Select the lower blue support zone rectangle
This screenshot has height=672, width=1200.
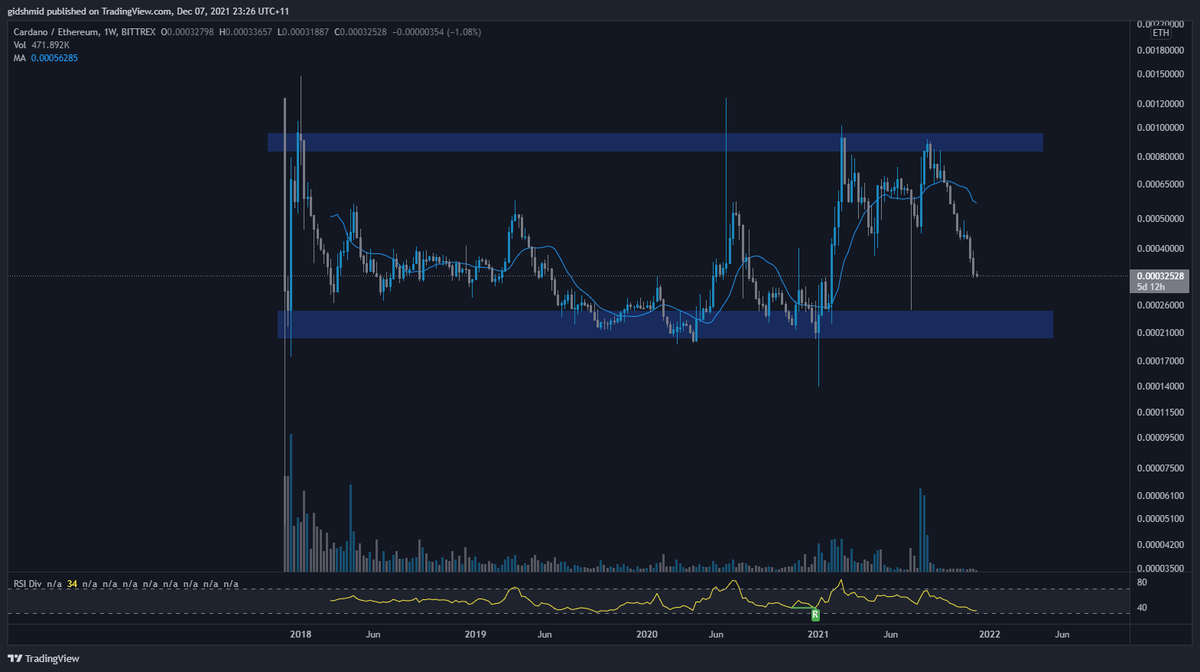coord(665,324)
